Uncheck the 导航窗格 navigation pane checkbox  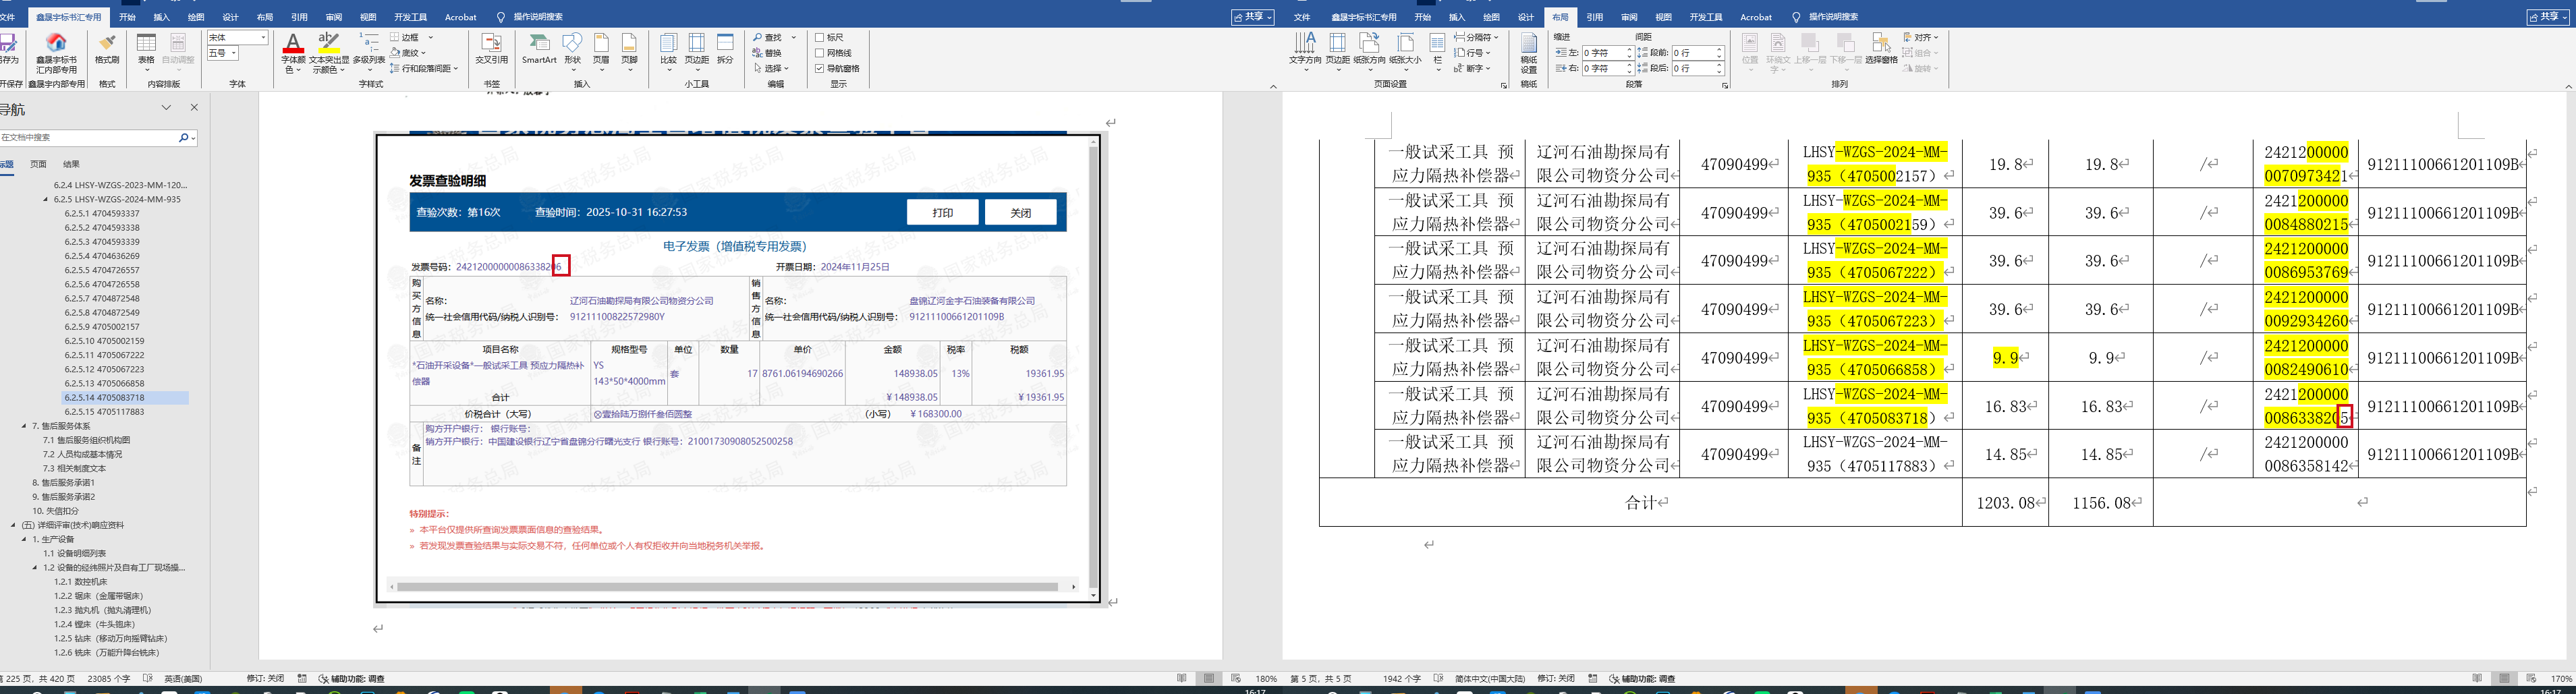(820, 69)
